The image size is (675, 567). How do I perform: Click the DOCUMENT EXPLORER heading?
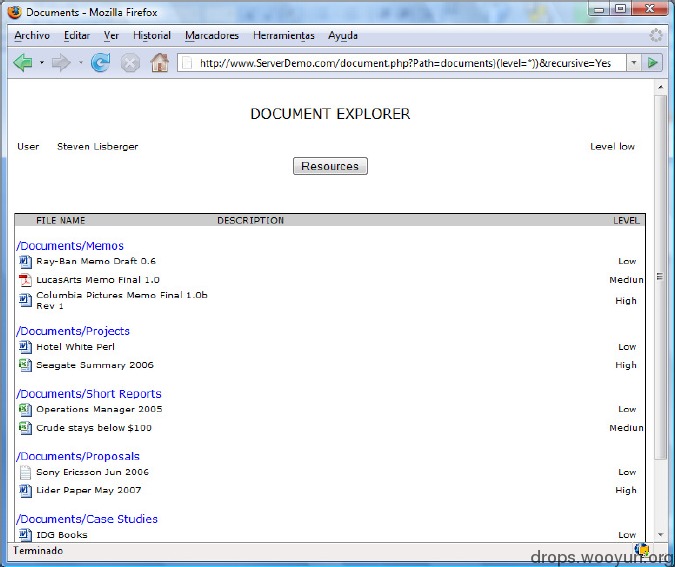tap(330, 114)
